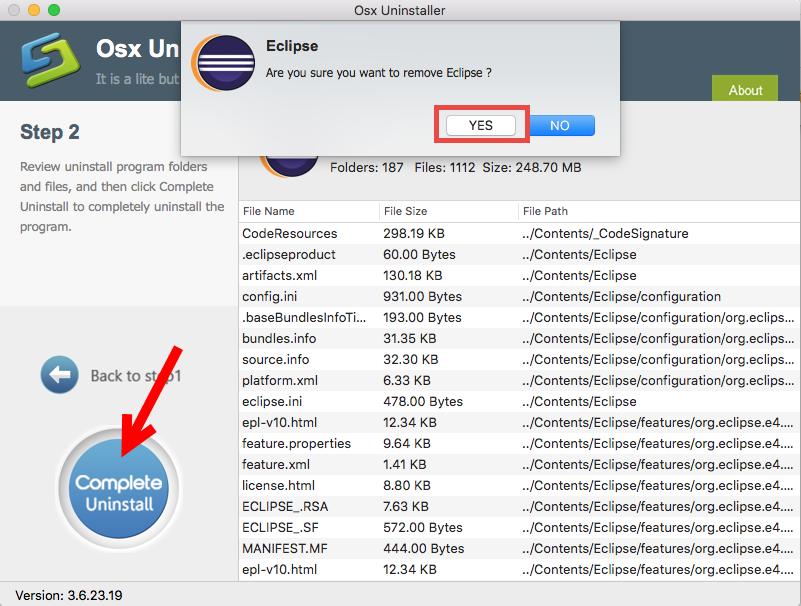Confirm removal by clicking YES

(480, 125)
